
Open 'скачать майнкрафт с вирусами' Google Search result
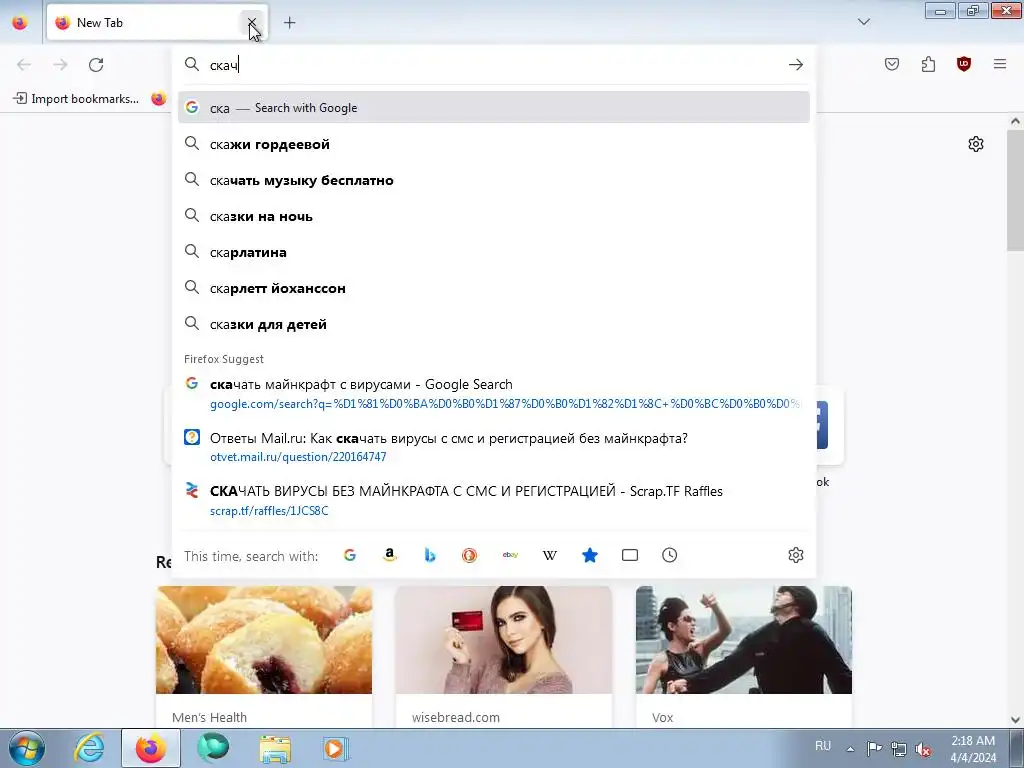click(494, 394)
